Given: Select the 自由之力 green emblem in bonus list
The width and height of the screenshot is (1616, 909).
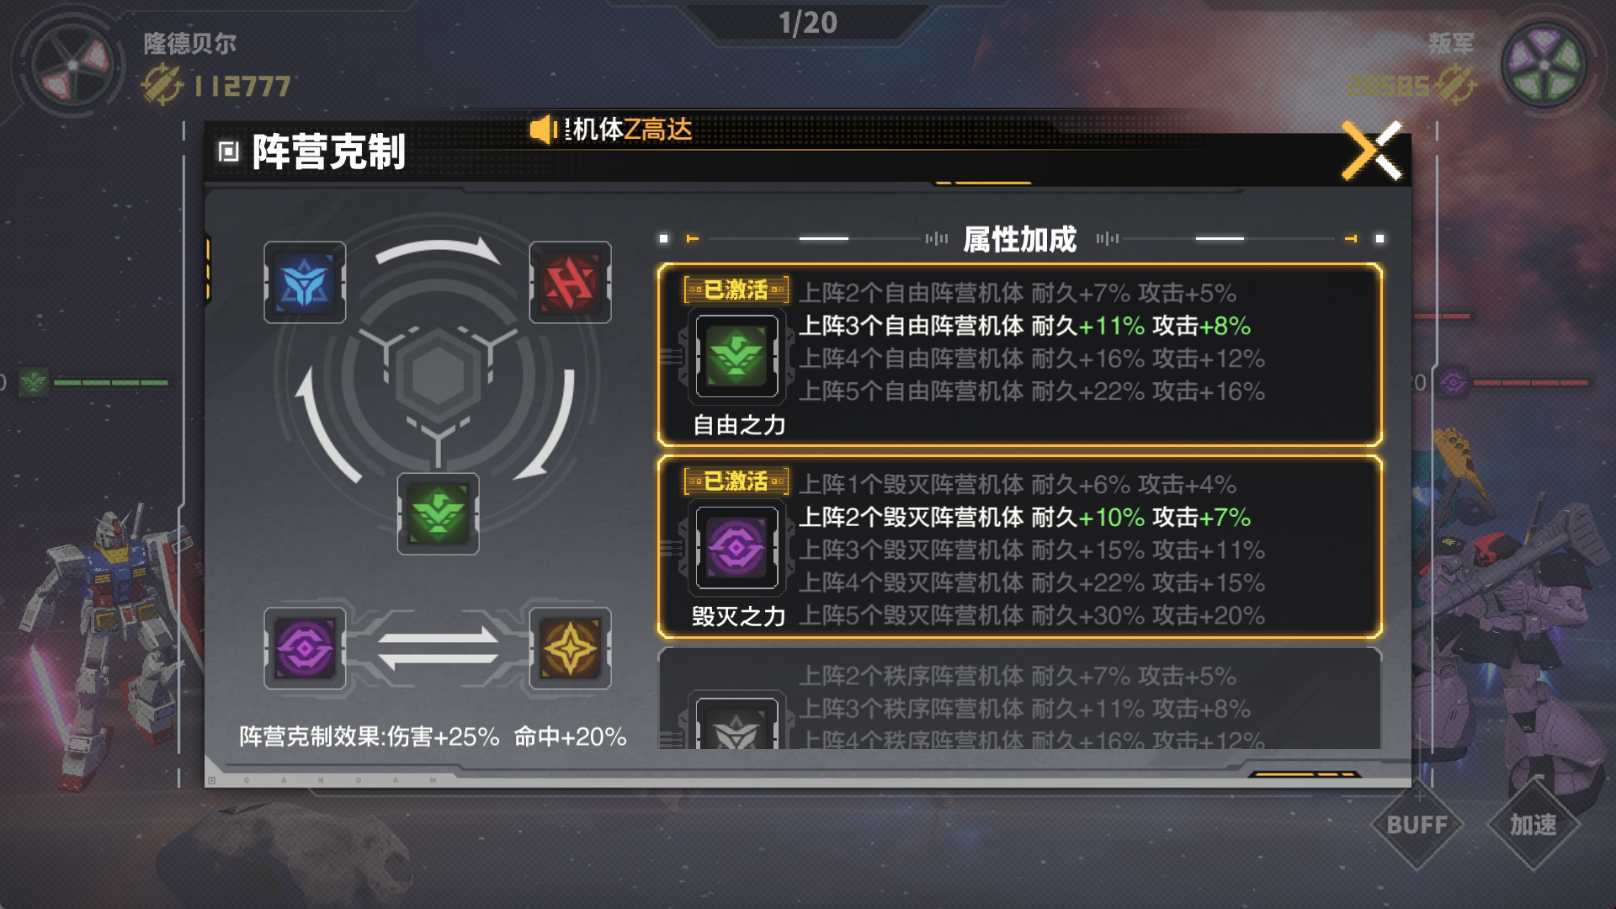Looking at the screenshot, I should [737, 356].
